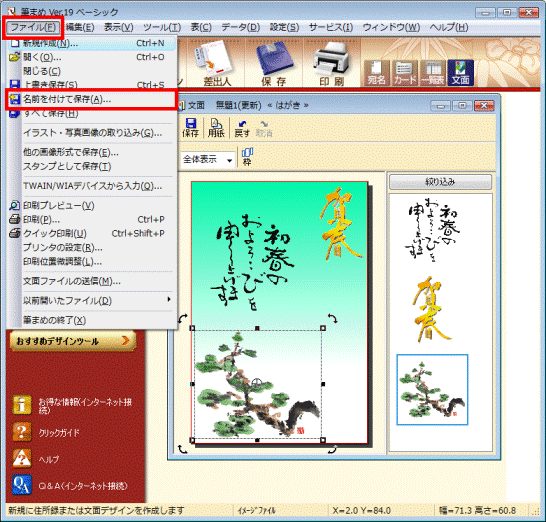The width and height of the screenshot is (546, 522).
Task: Select 文面ファイルの送信(M) entry
Action: 92,281
